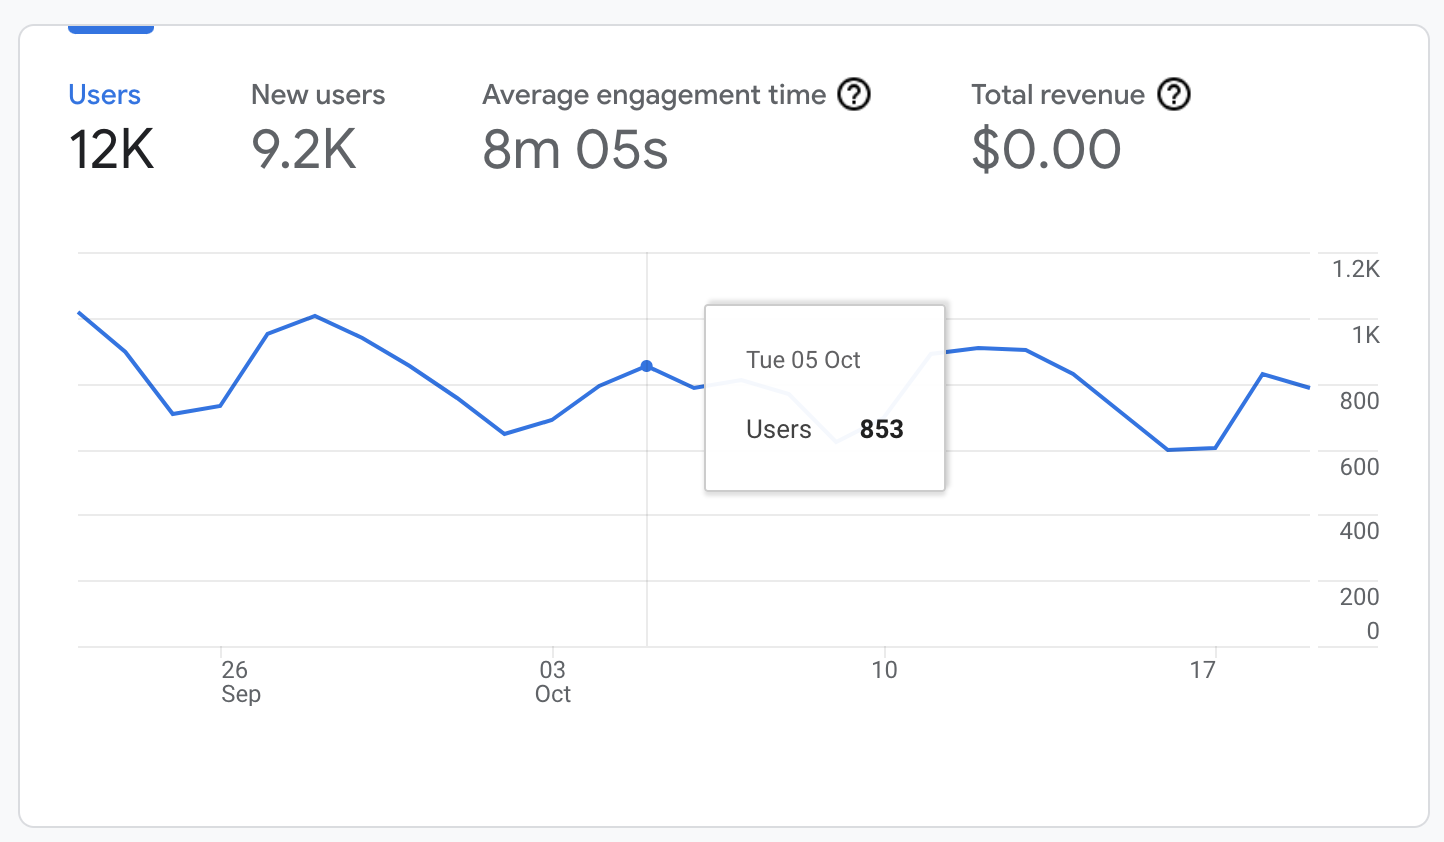Select the blue tab indicator above Users

coord(110,27)
